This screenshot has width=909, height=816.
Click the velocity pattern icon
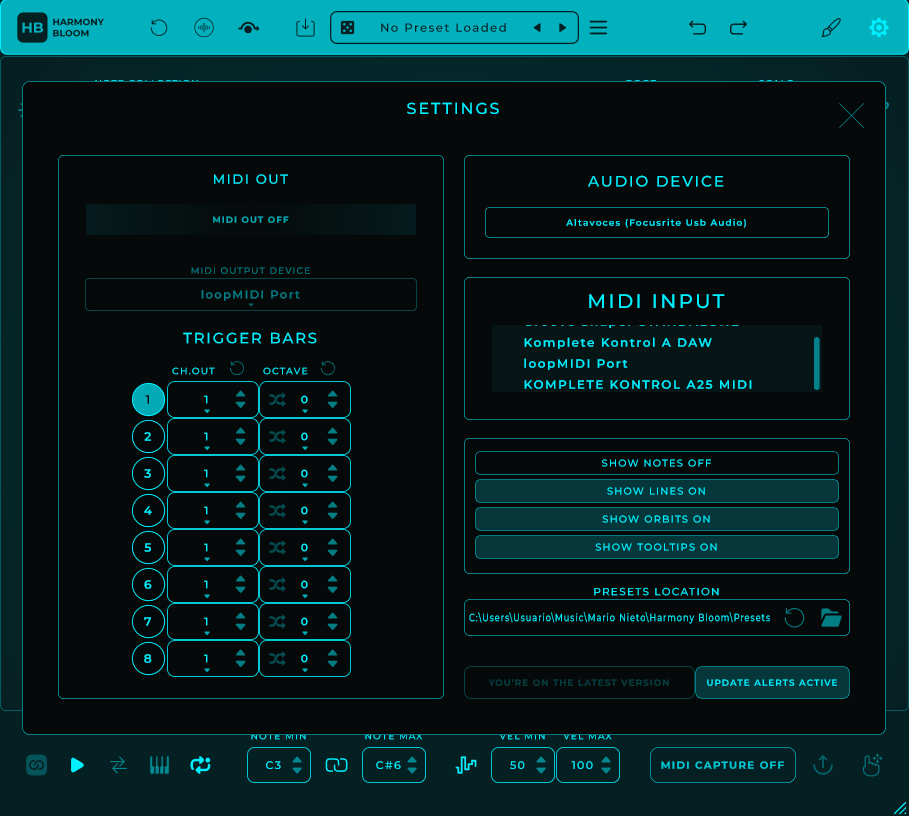click(466, 765)
